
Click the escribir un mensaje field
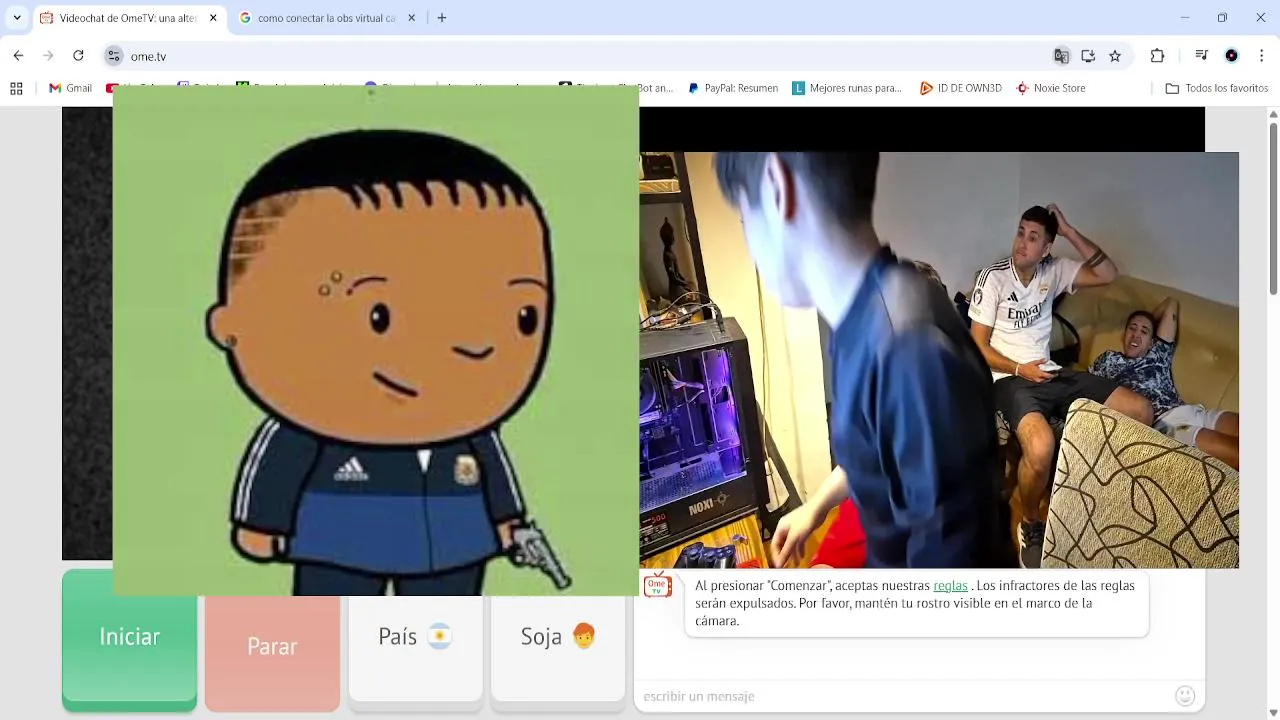(x=905, y=696)
